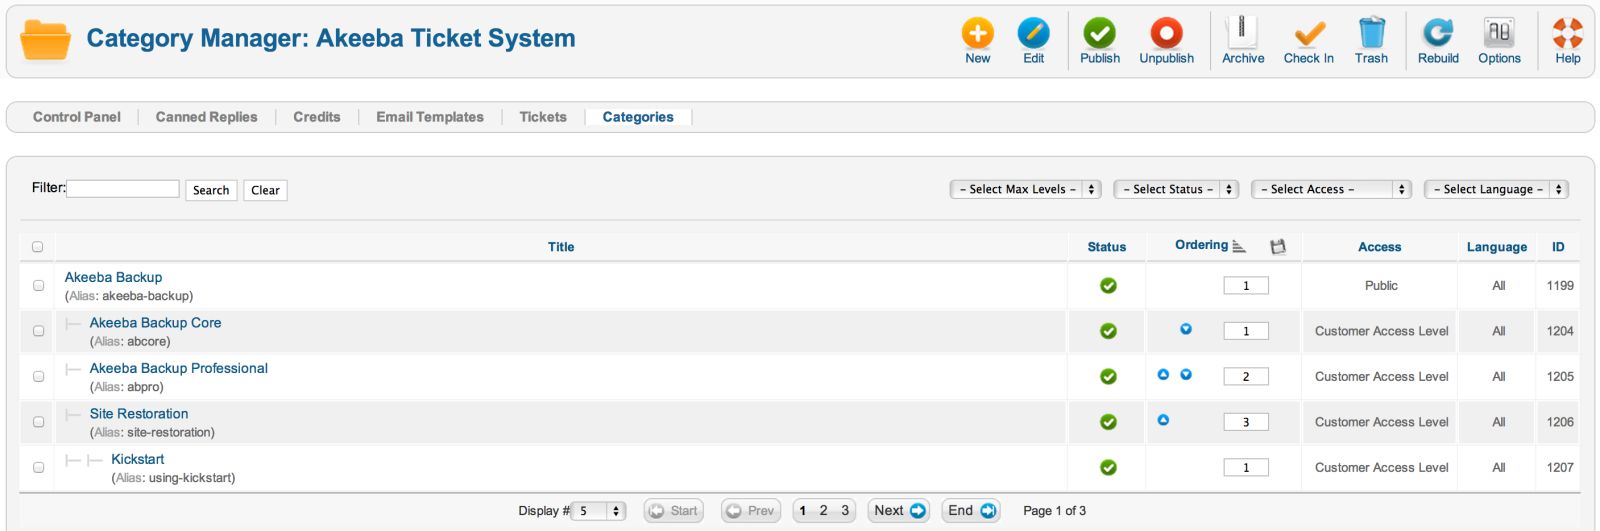The height and width of the screenshot is (531, 1600).
Task: Sort by the Ordering column header
Action: tap(1201, 245)
